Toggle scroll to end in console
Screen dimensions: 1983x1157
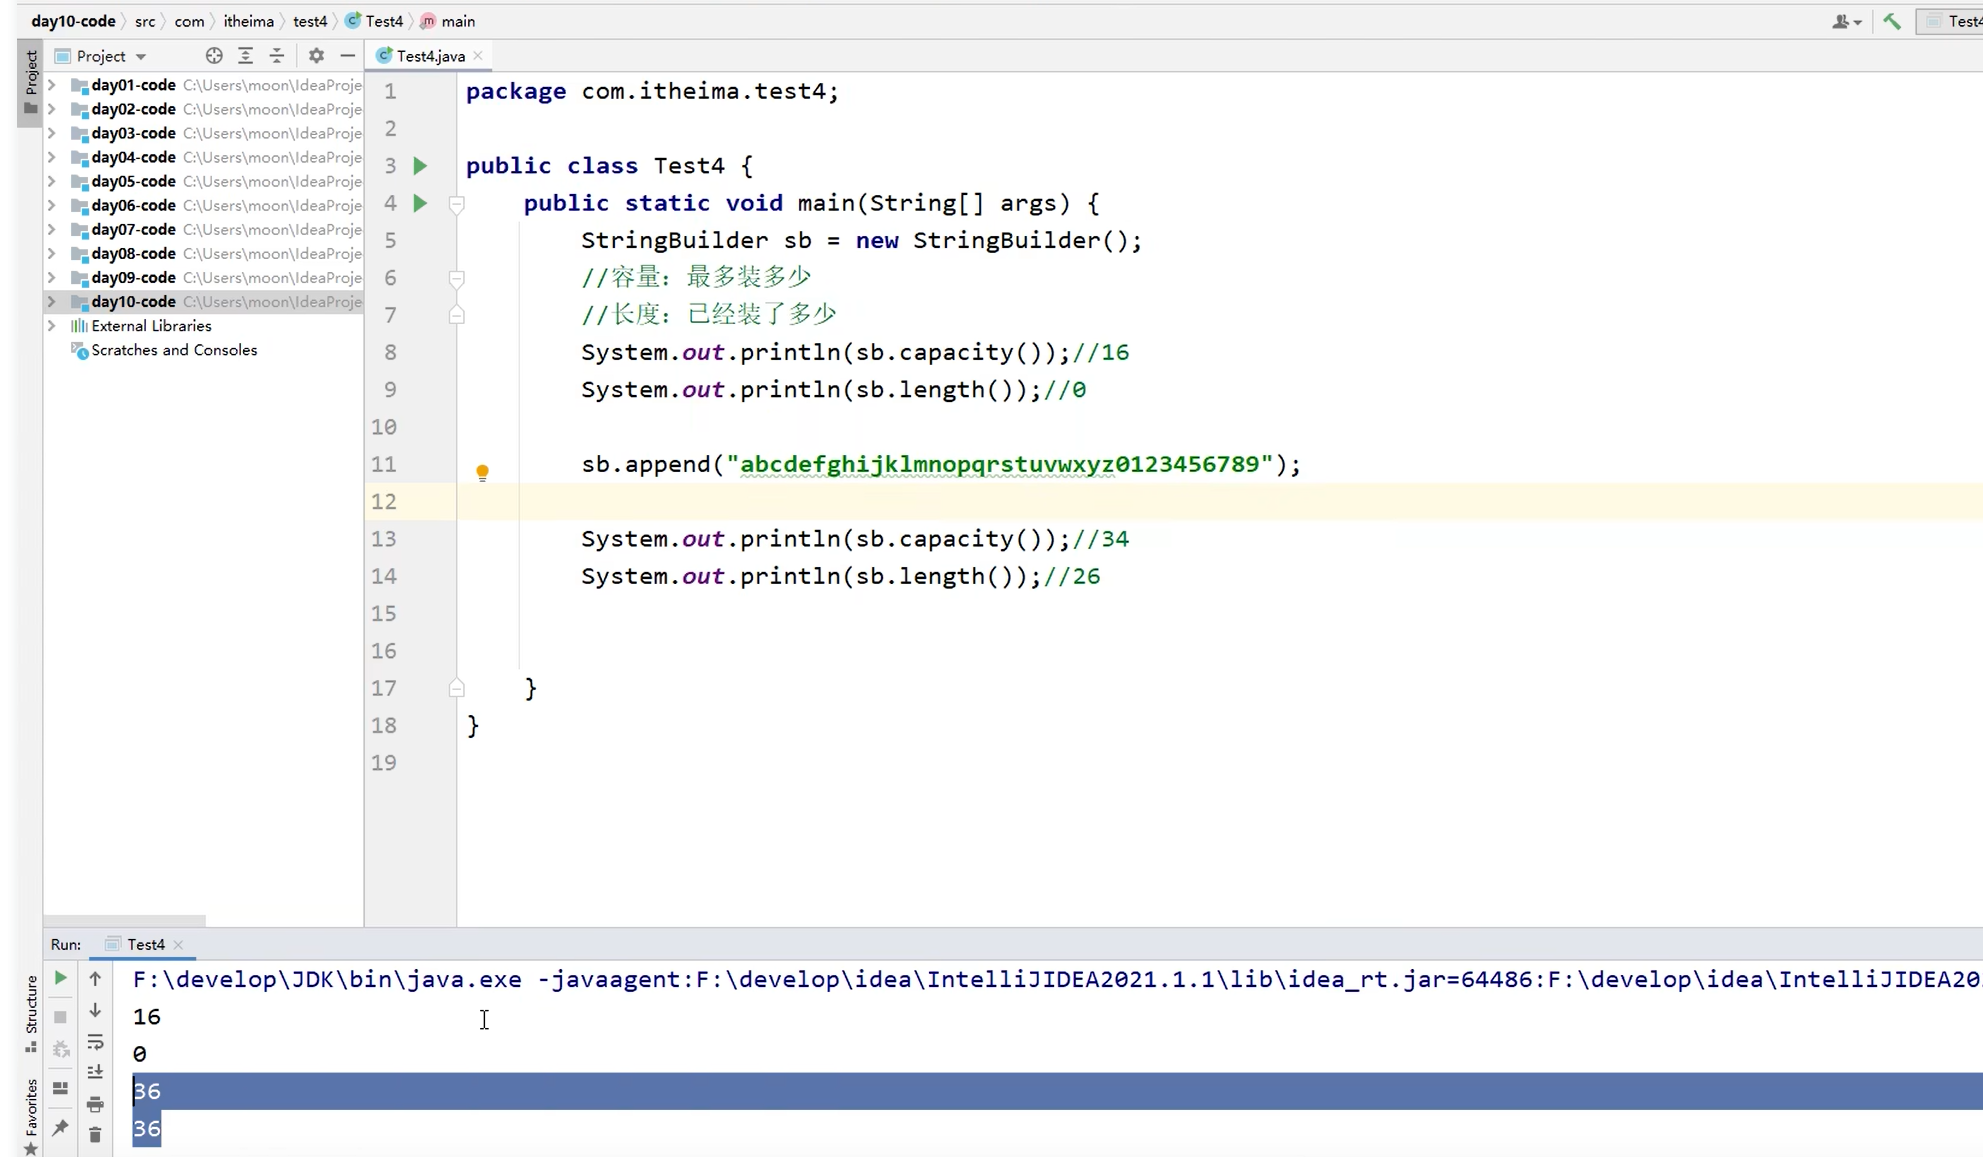95,1072
